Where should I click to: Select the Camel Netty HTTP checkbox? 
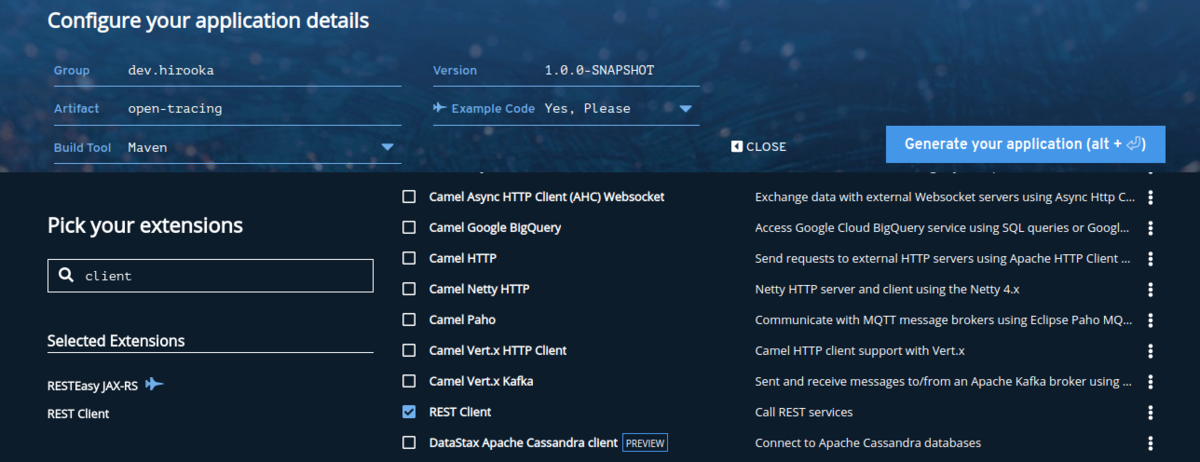tap(408, 289)
